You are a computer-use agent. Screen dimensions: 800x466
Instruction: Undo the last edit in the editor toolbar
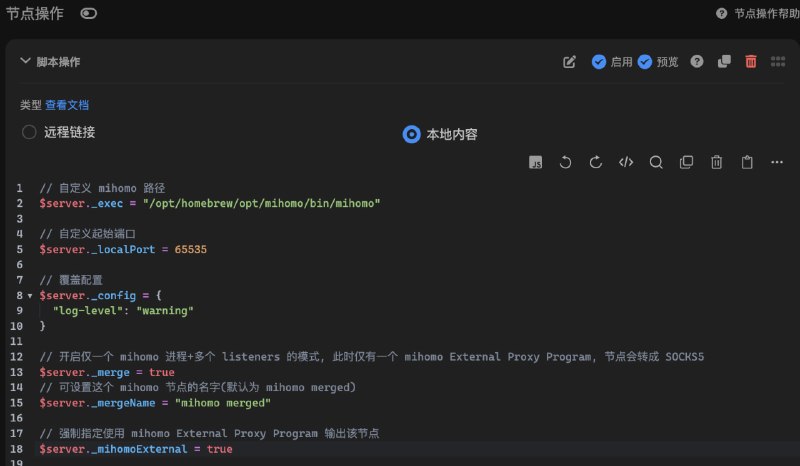(x=565, y=163)
